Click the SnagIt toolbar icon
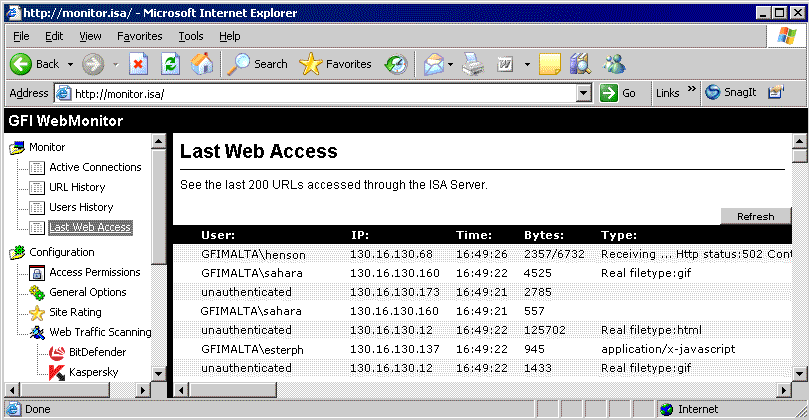The width and height of the screenshot is (809, 420). tap(713, 92)
